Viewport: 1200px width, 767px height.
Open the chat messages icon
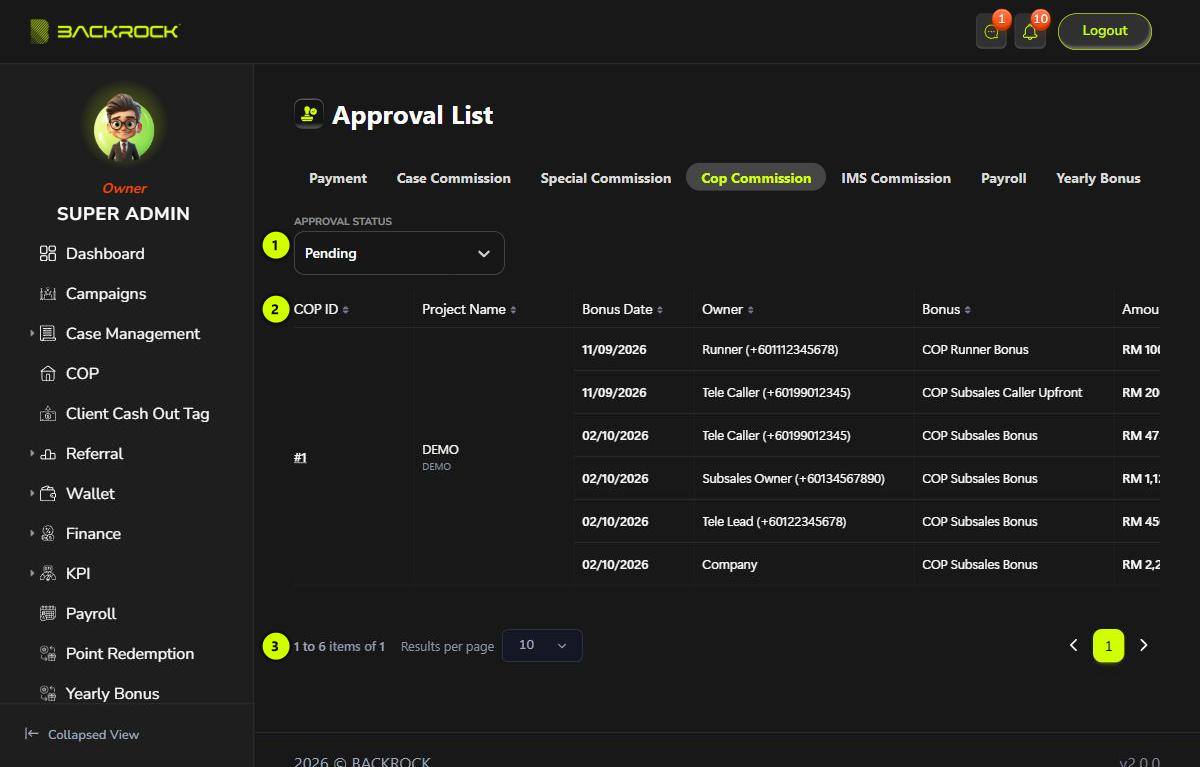tap(991, 32)
